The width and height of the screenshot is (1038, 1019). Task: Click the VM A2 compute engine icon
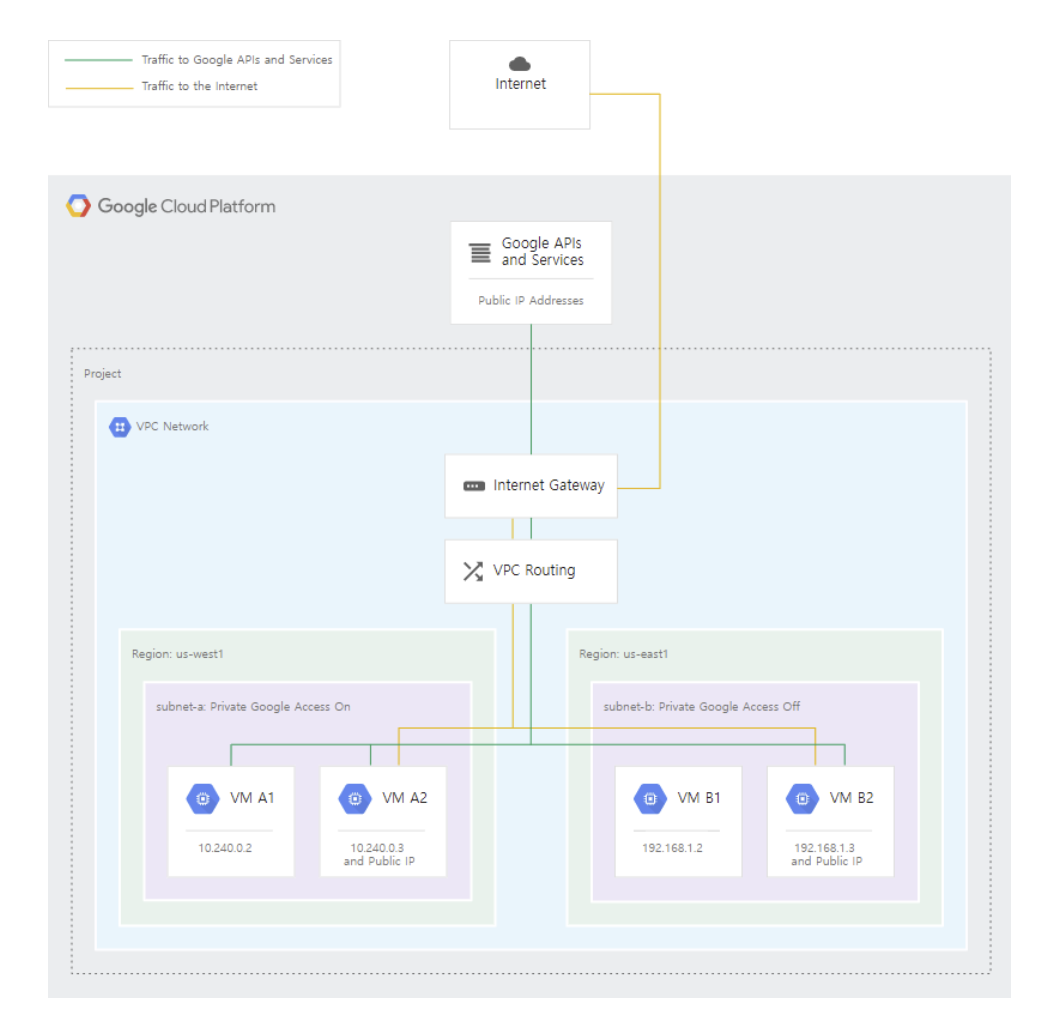pyautogui.click(x=355, y=799)
